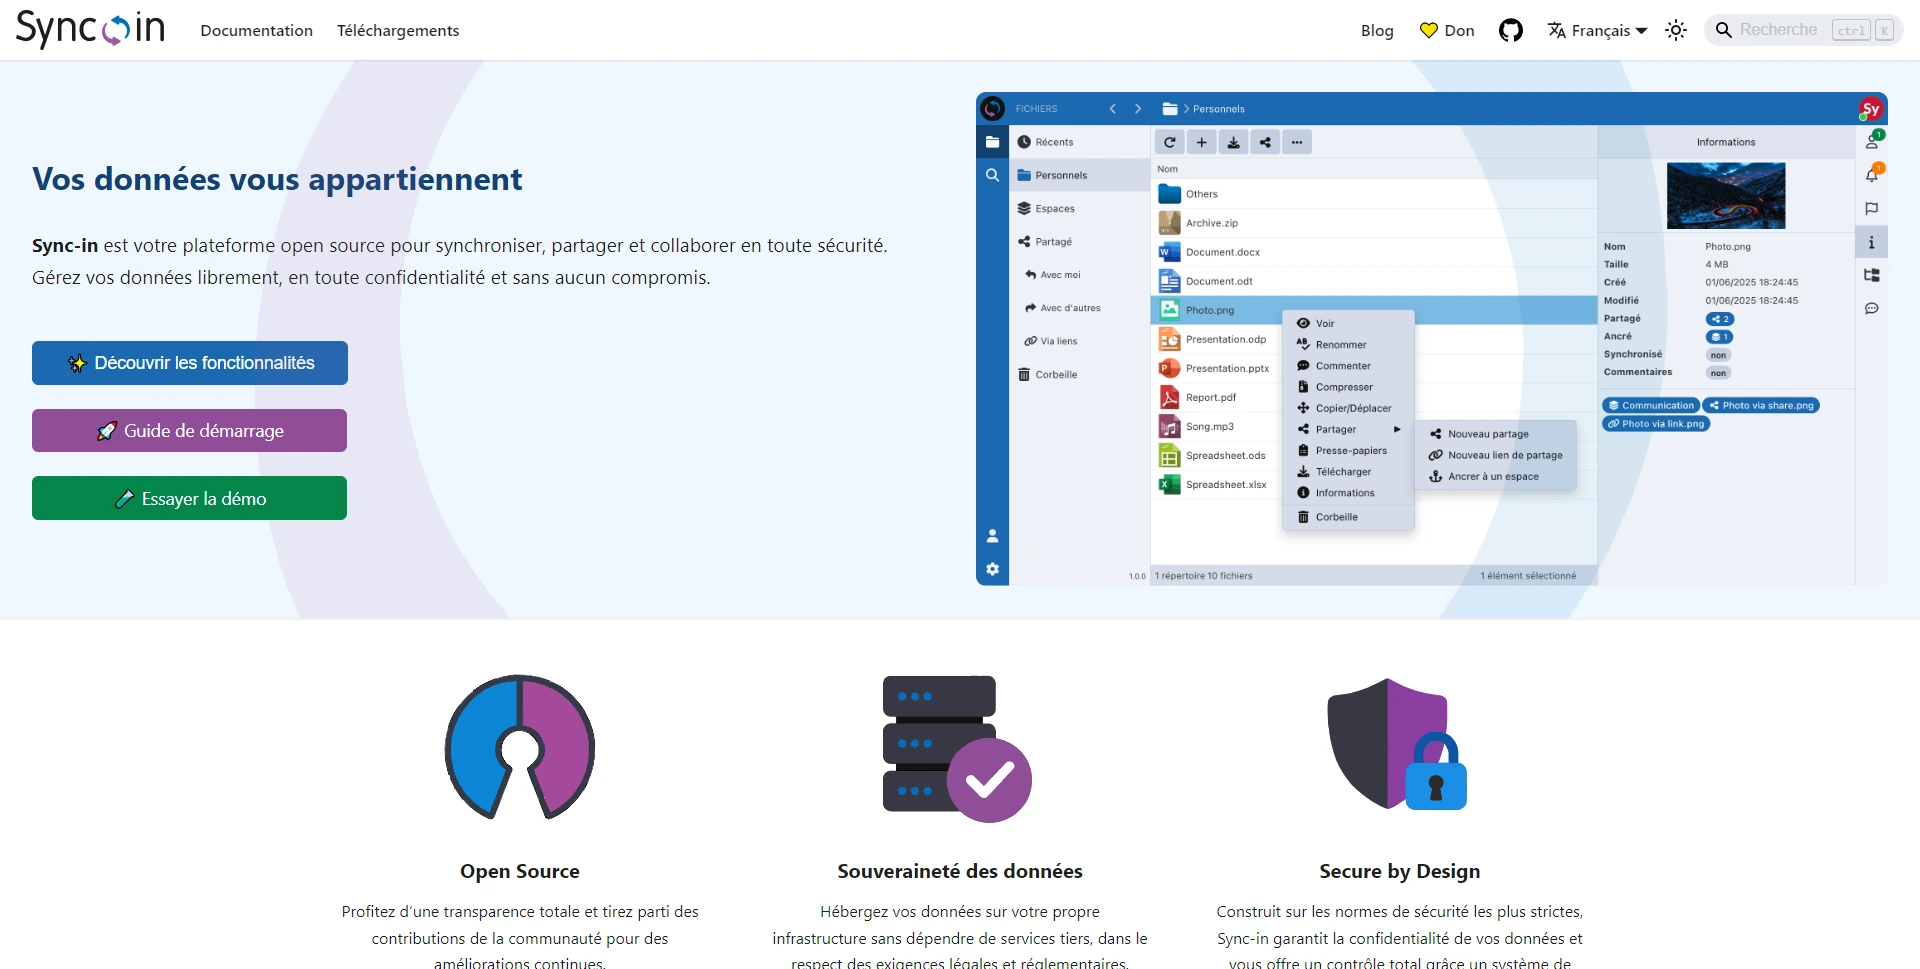Click the Photo.png thumbnail in Informations panel

point(1726,195)
